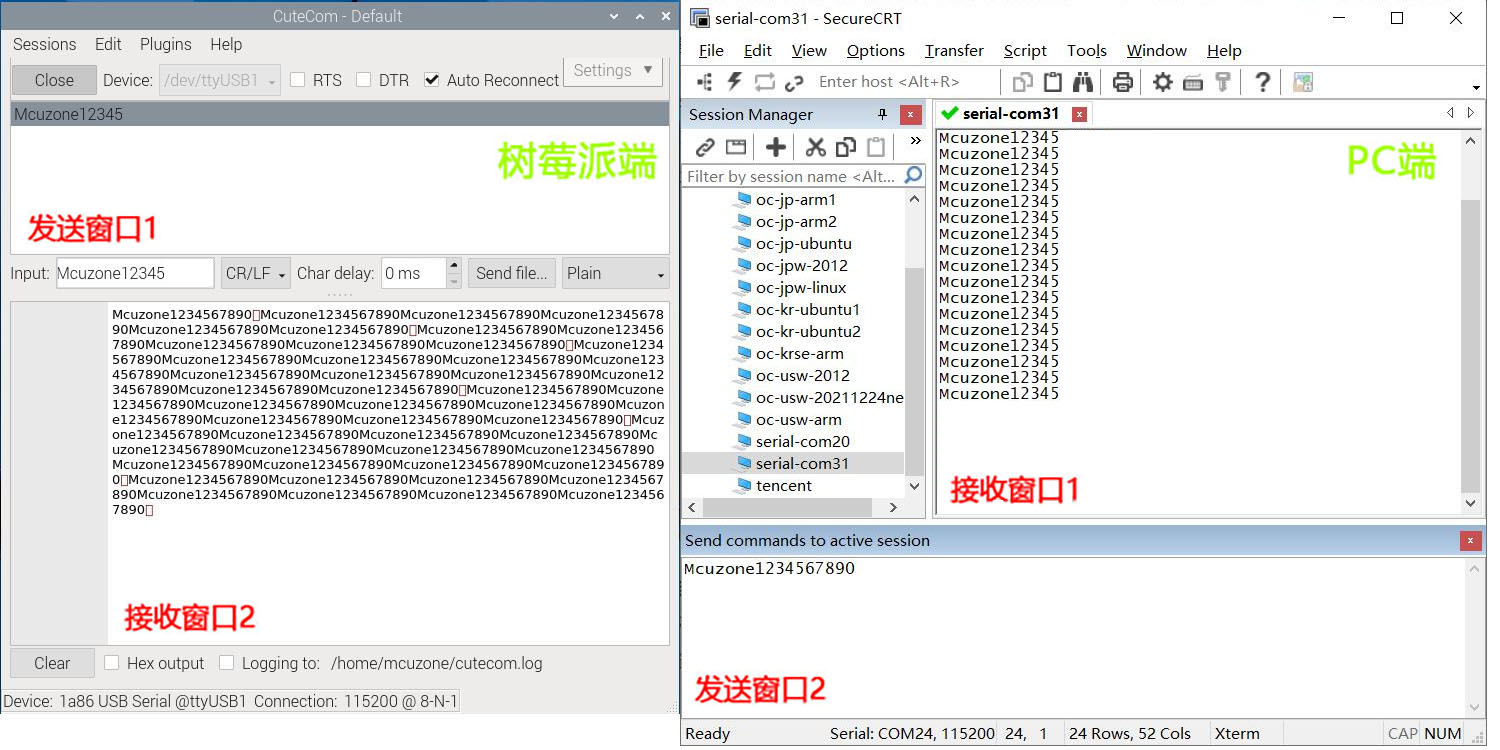Screen dimensions: 1500x750
Task: Close the Send commands panel
Action: pos(1470,541)
